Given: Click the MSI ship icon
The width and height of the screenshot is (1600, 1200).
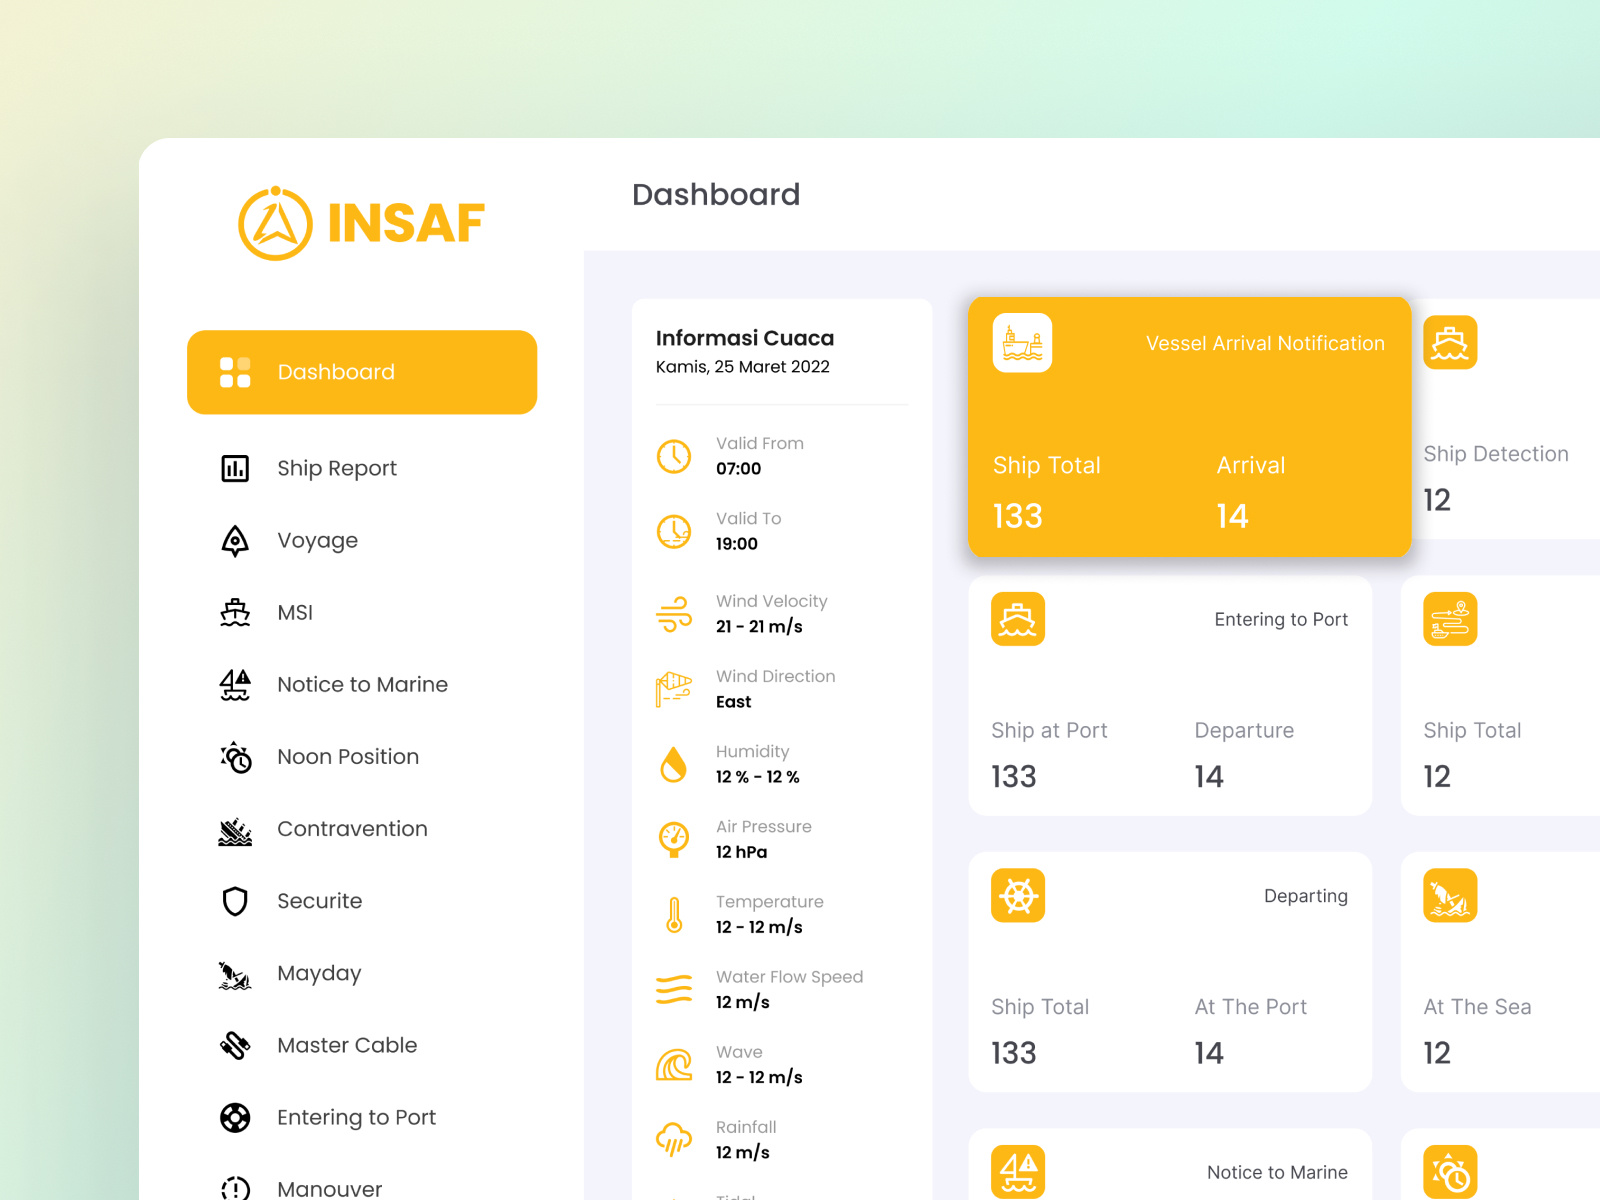Looking at the screenshot, I should coord(235,612).
